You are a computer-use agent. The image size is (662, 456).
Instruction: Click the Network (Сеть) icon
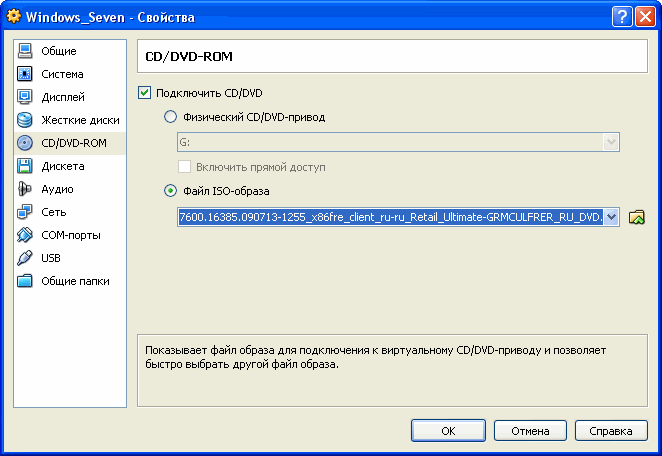(x=25, y=212)
